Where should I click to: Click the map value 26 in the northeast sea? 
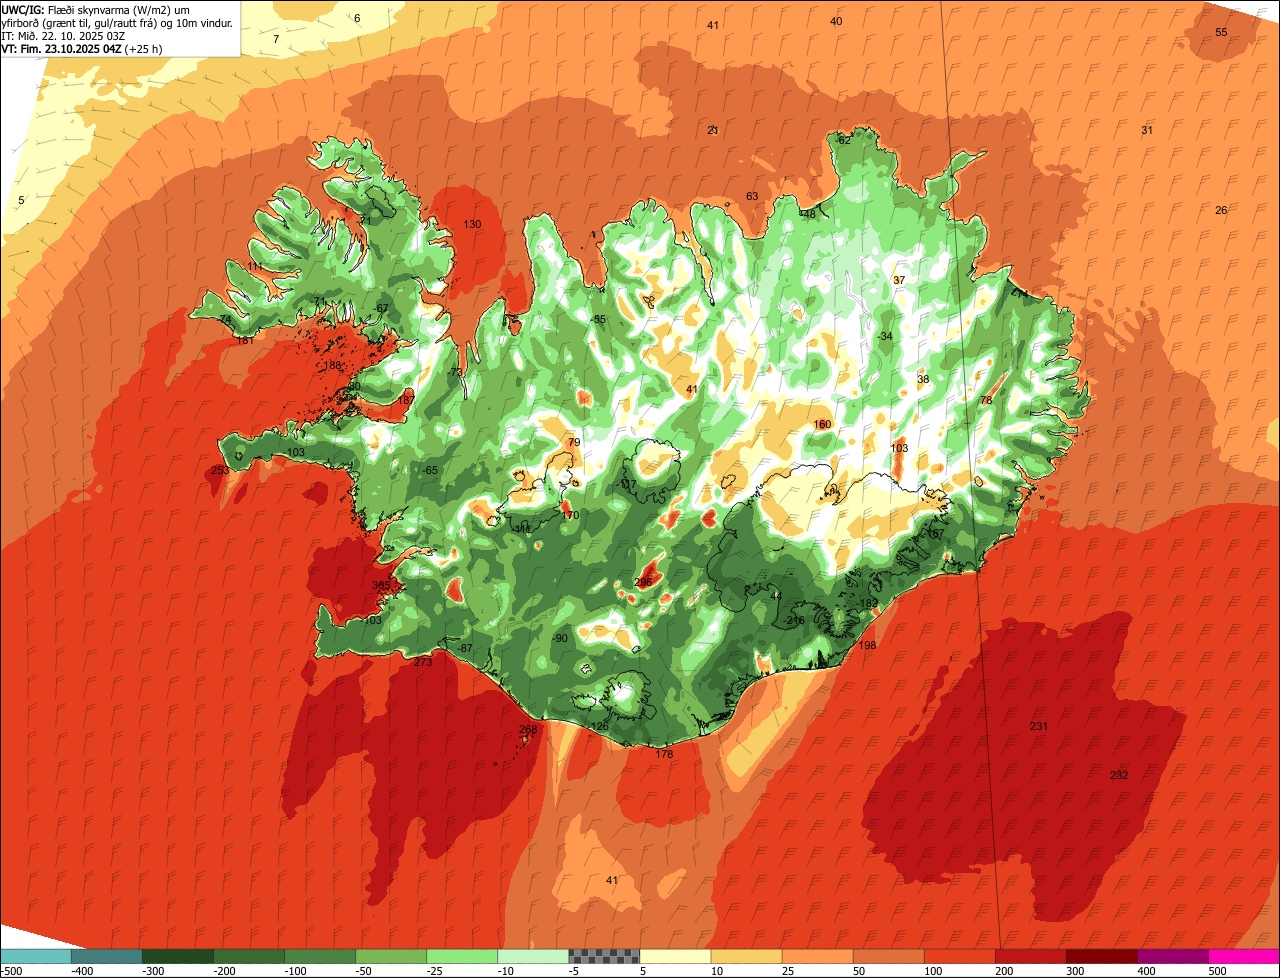1221,210
